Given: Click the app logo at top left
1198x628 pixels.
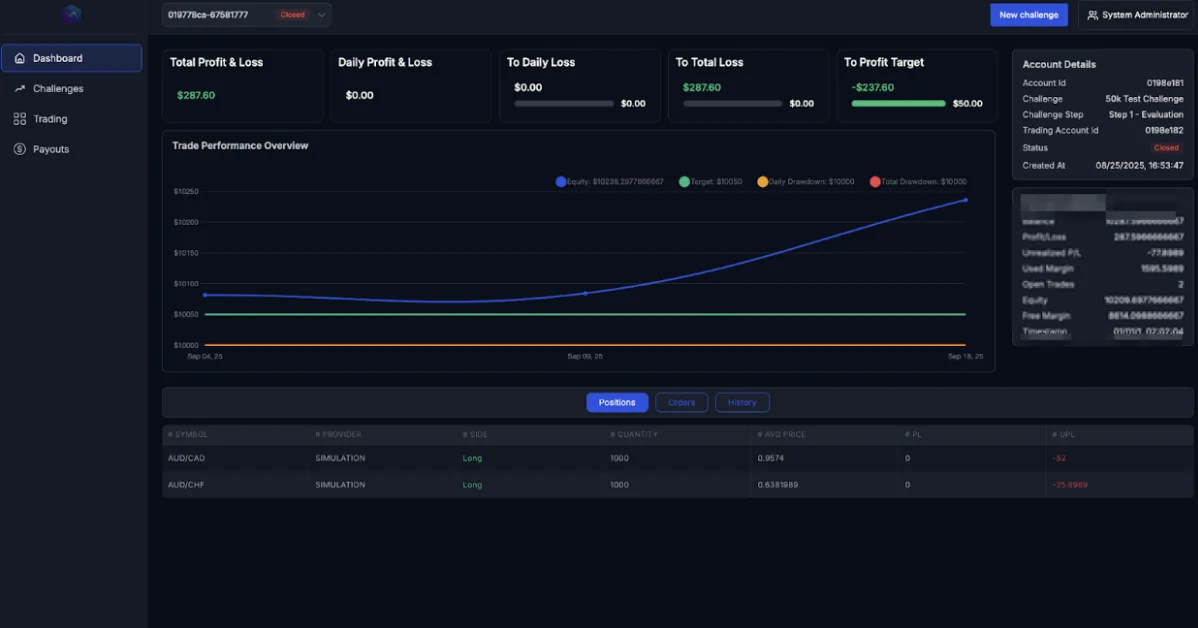Looking at the screenshot, I should pos(71,15).
